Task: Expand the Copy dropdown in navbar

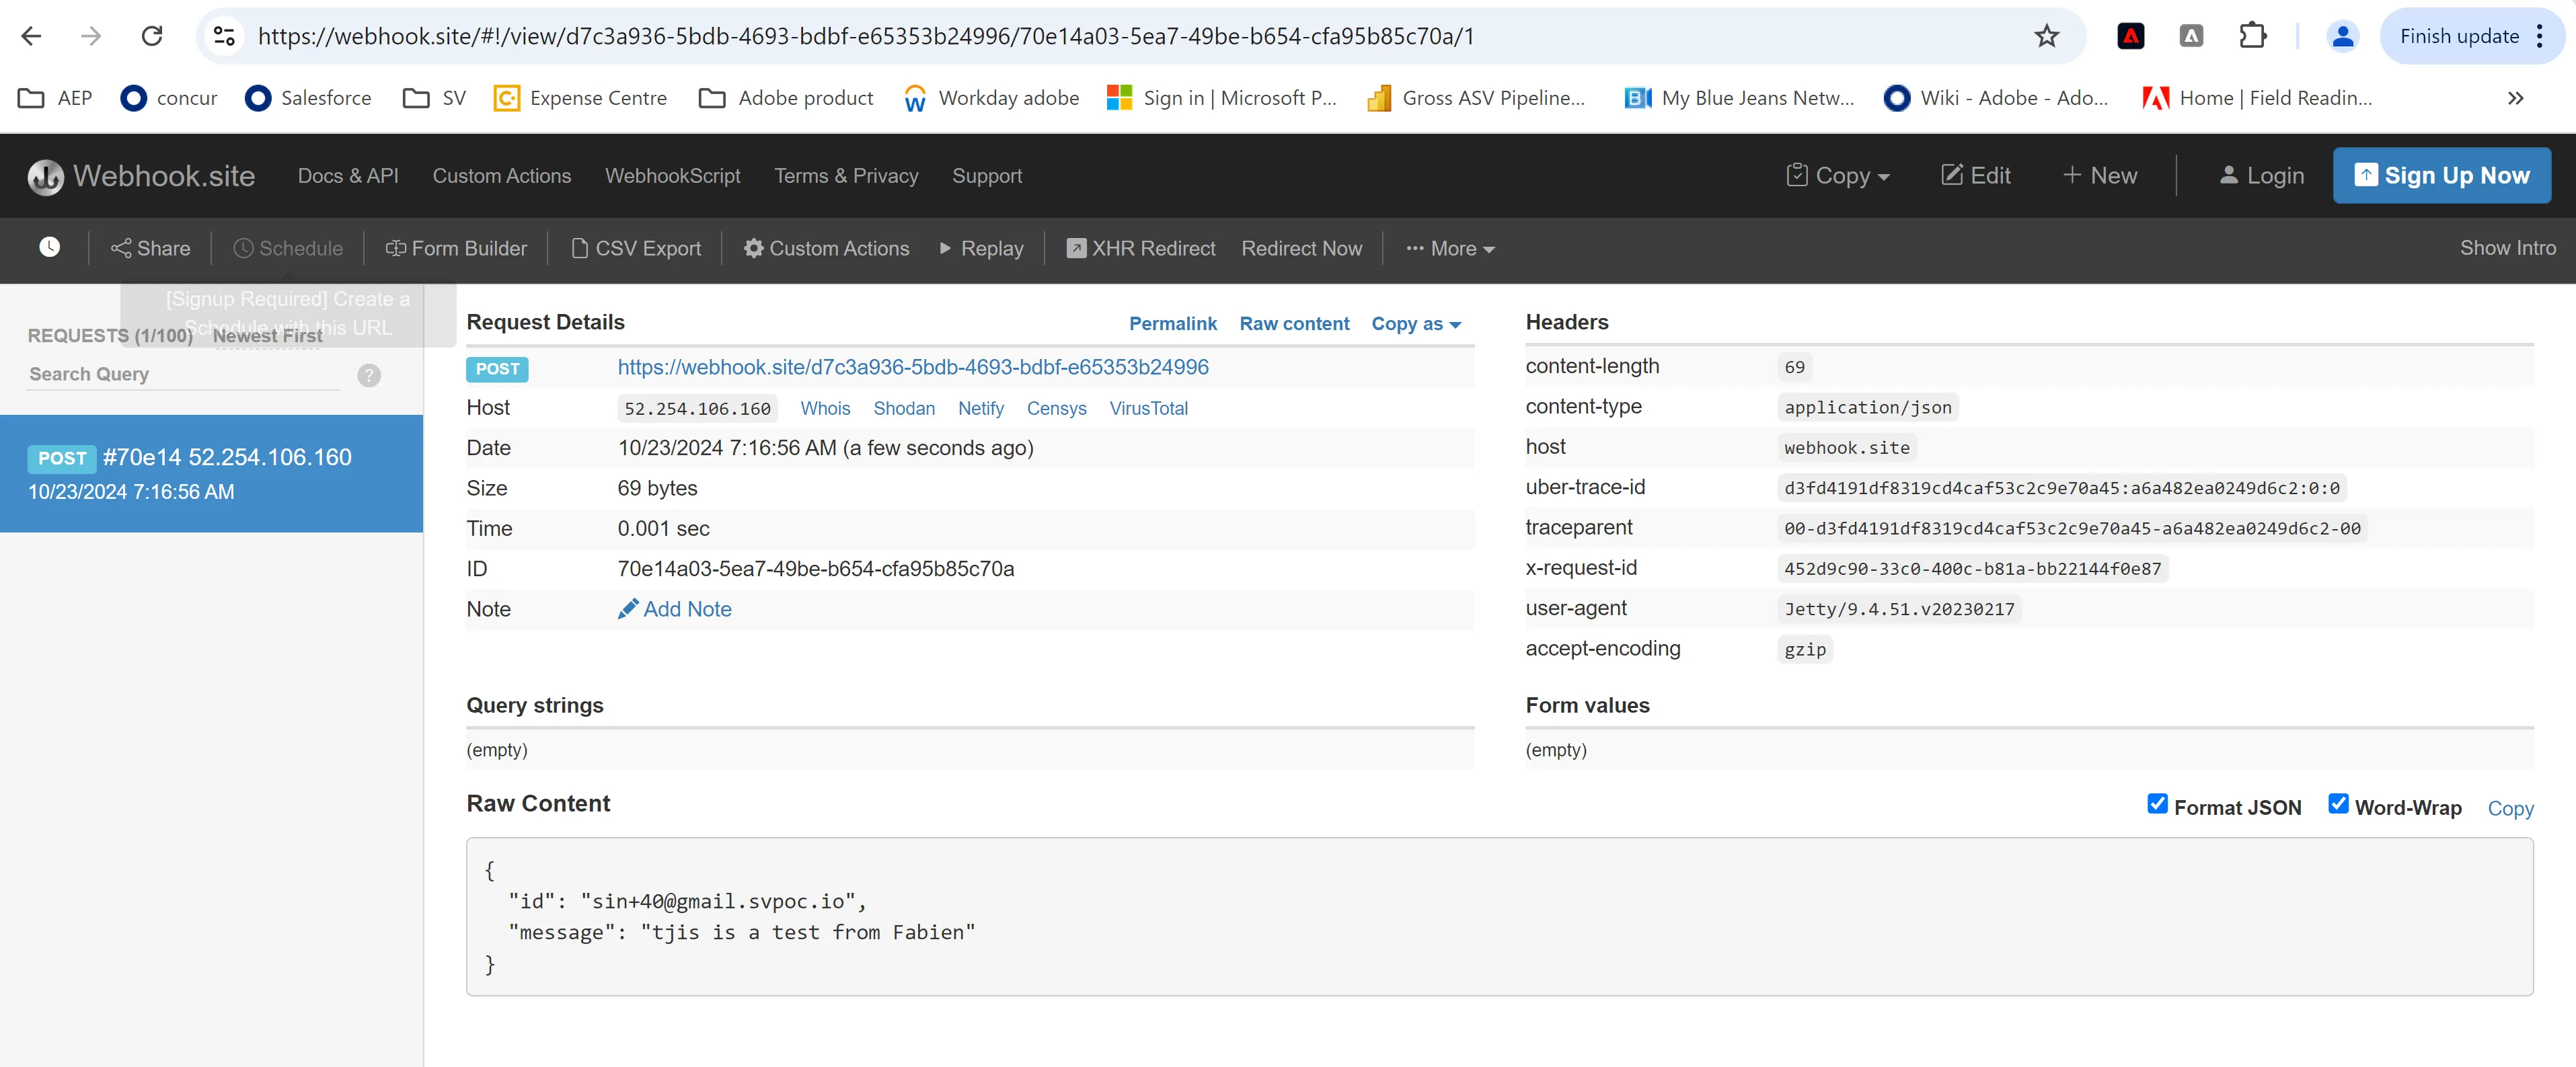Action: tap(1838, 176)
